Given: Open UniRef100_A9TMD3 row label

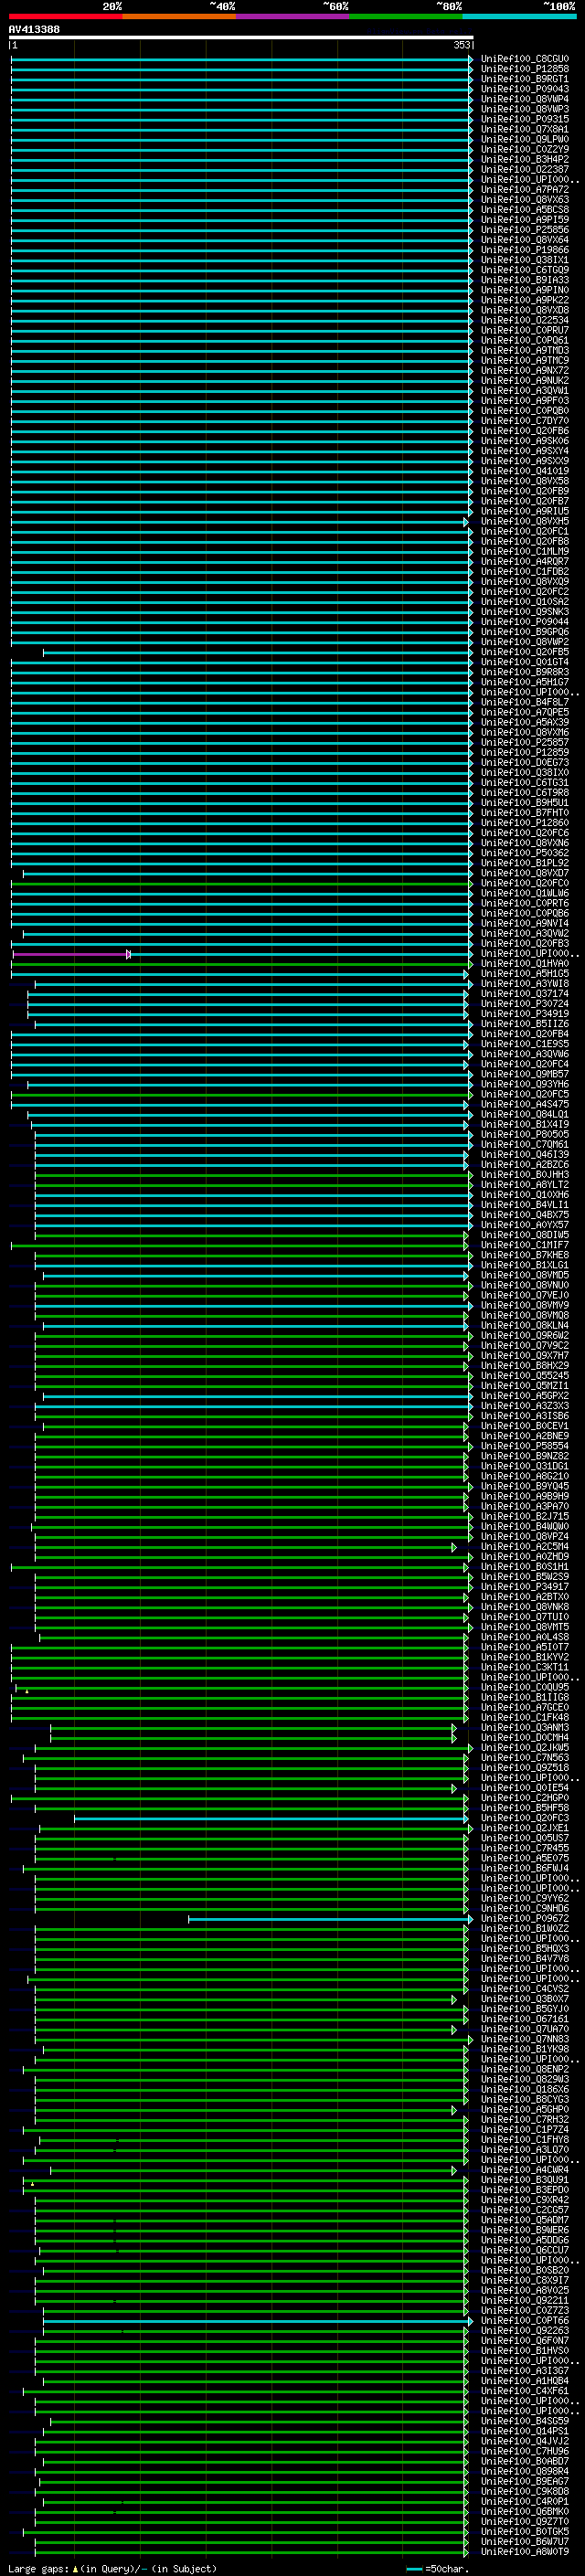Looking at the screenshot, I should coord(524,350).
